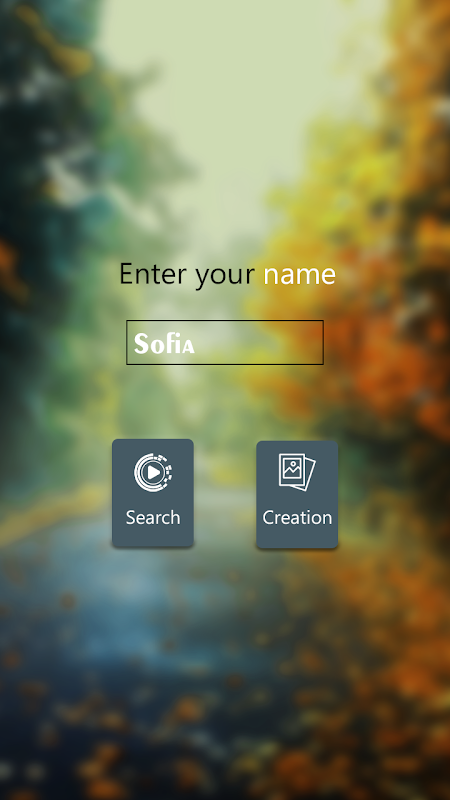Click inside the name input box
The image size is (450, 800).
click(225, 342)
